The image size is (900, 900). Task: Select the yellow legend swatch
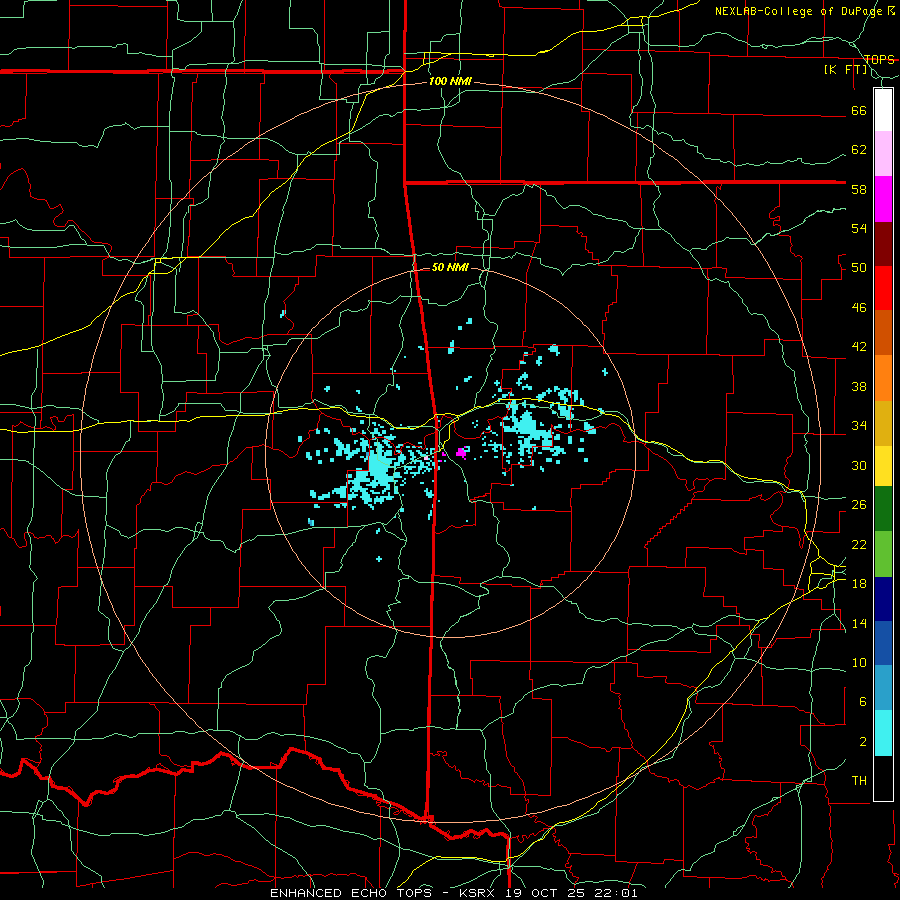pyautogui.click(x=883, y=465)
